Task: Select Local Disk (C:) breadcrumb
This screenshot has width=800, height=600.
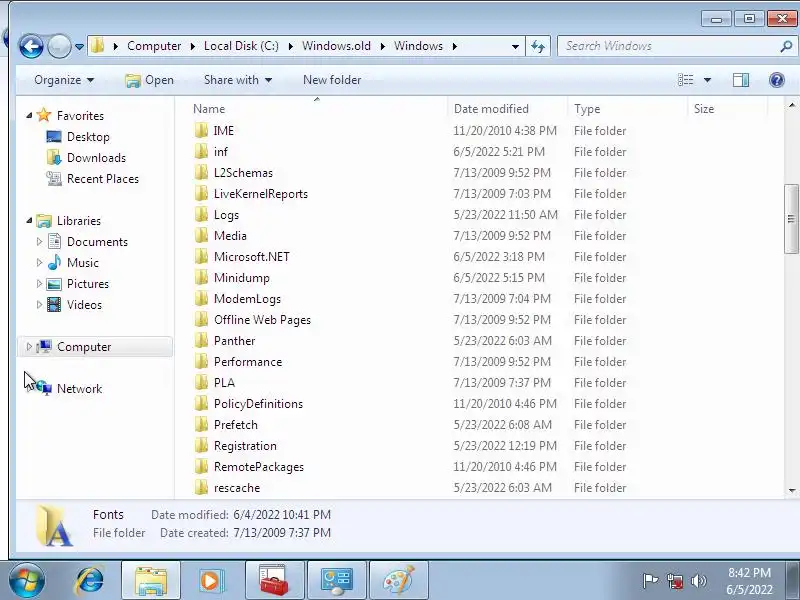Action: pos(241,46)
